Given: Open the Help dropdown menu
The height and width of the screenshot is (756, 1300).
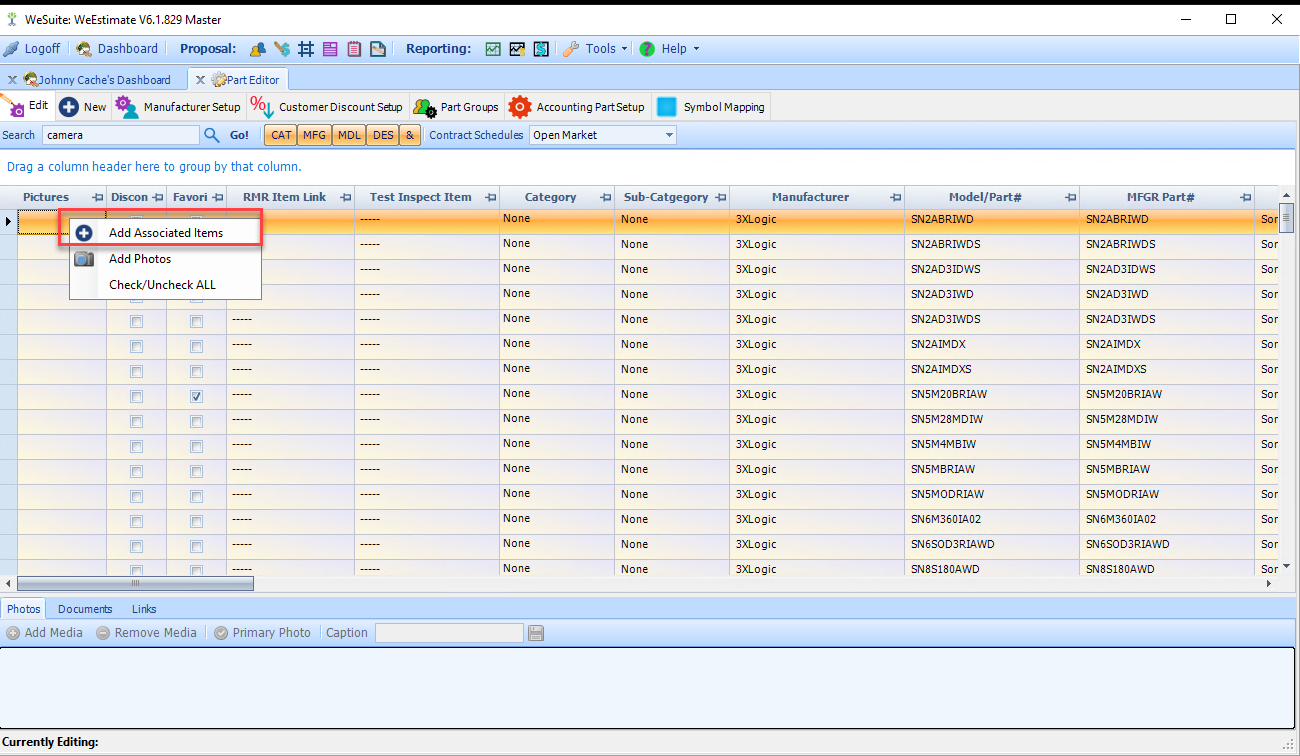Looking at the screenshot, I should 669,48.
